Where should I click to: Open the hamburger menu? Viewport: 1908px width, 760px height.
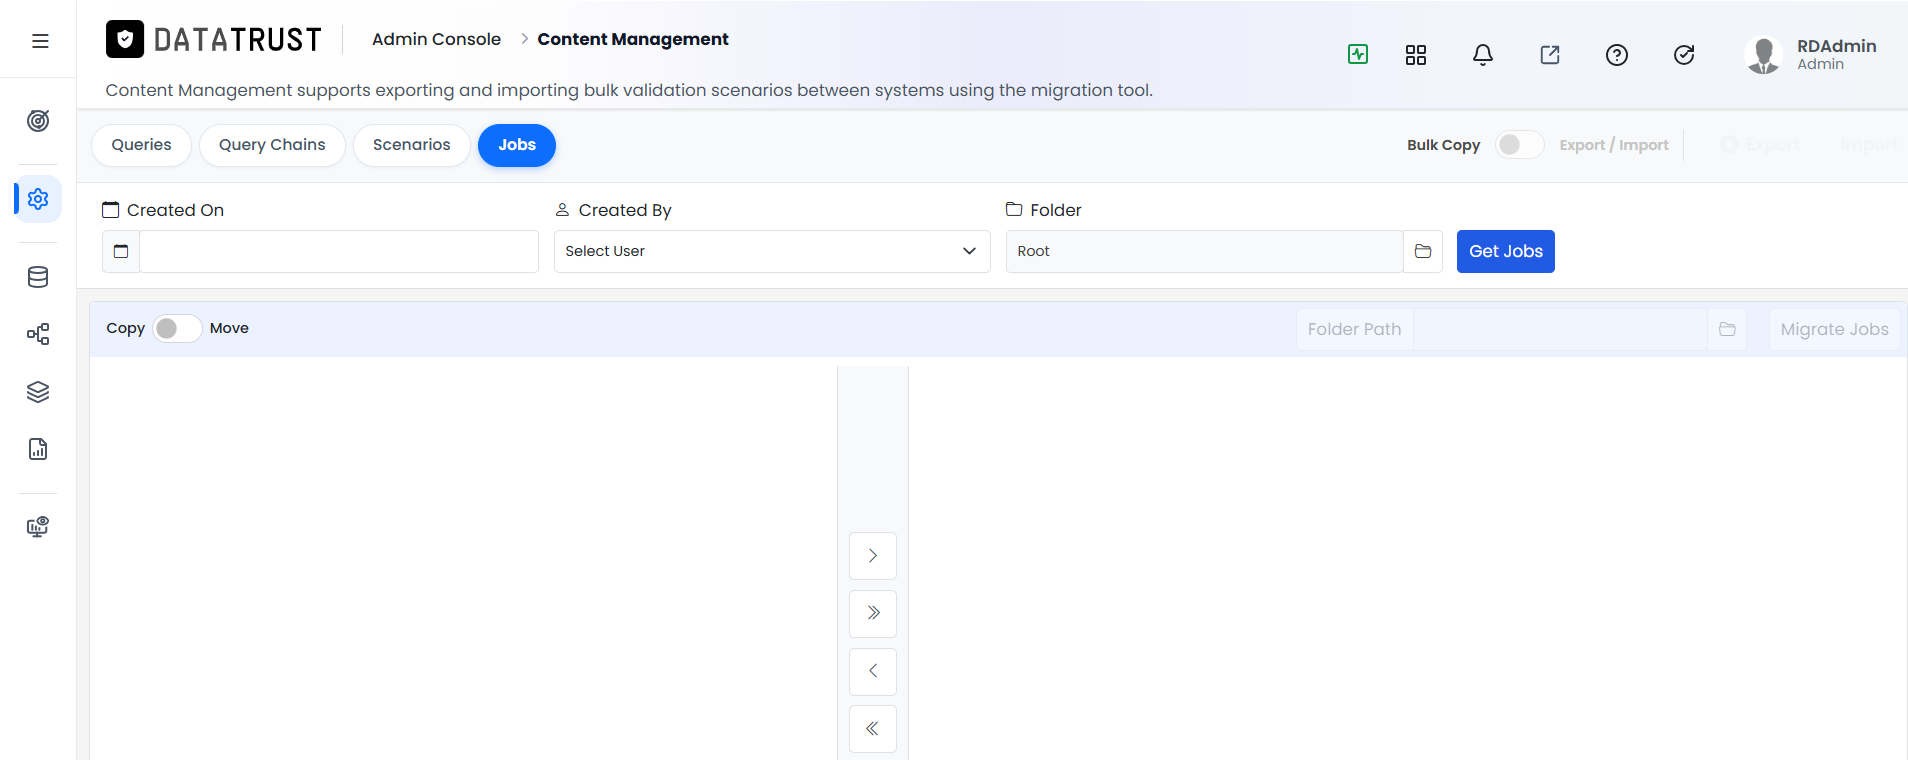click(40, 41)
